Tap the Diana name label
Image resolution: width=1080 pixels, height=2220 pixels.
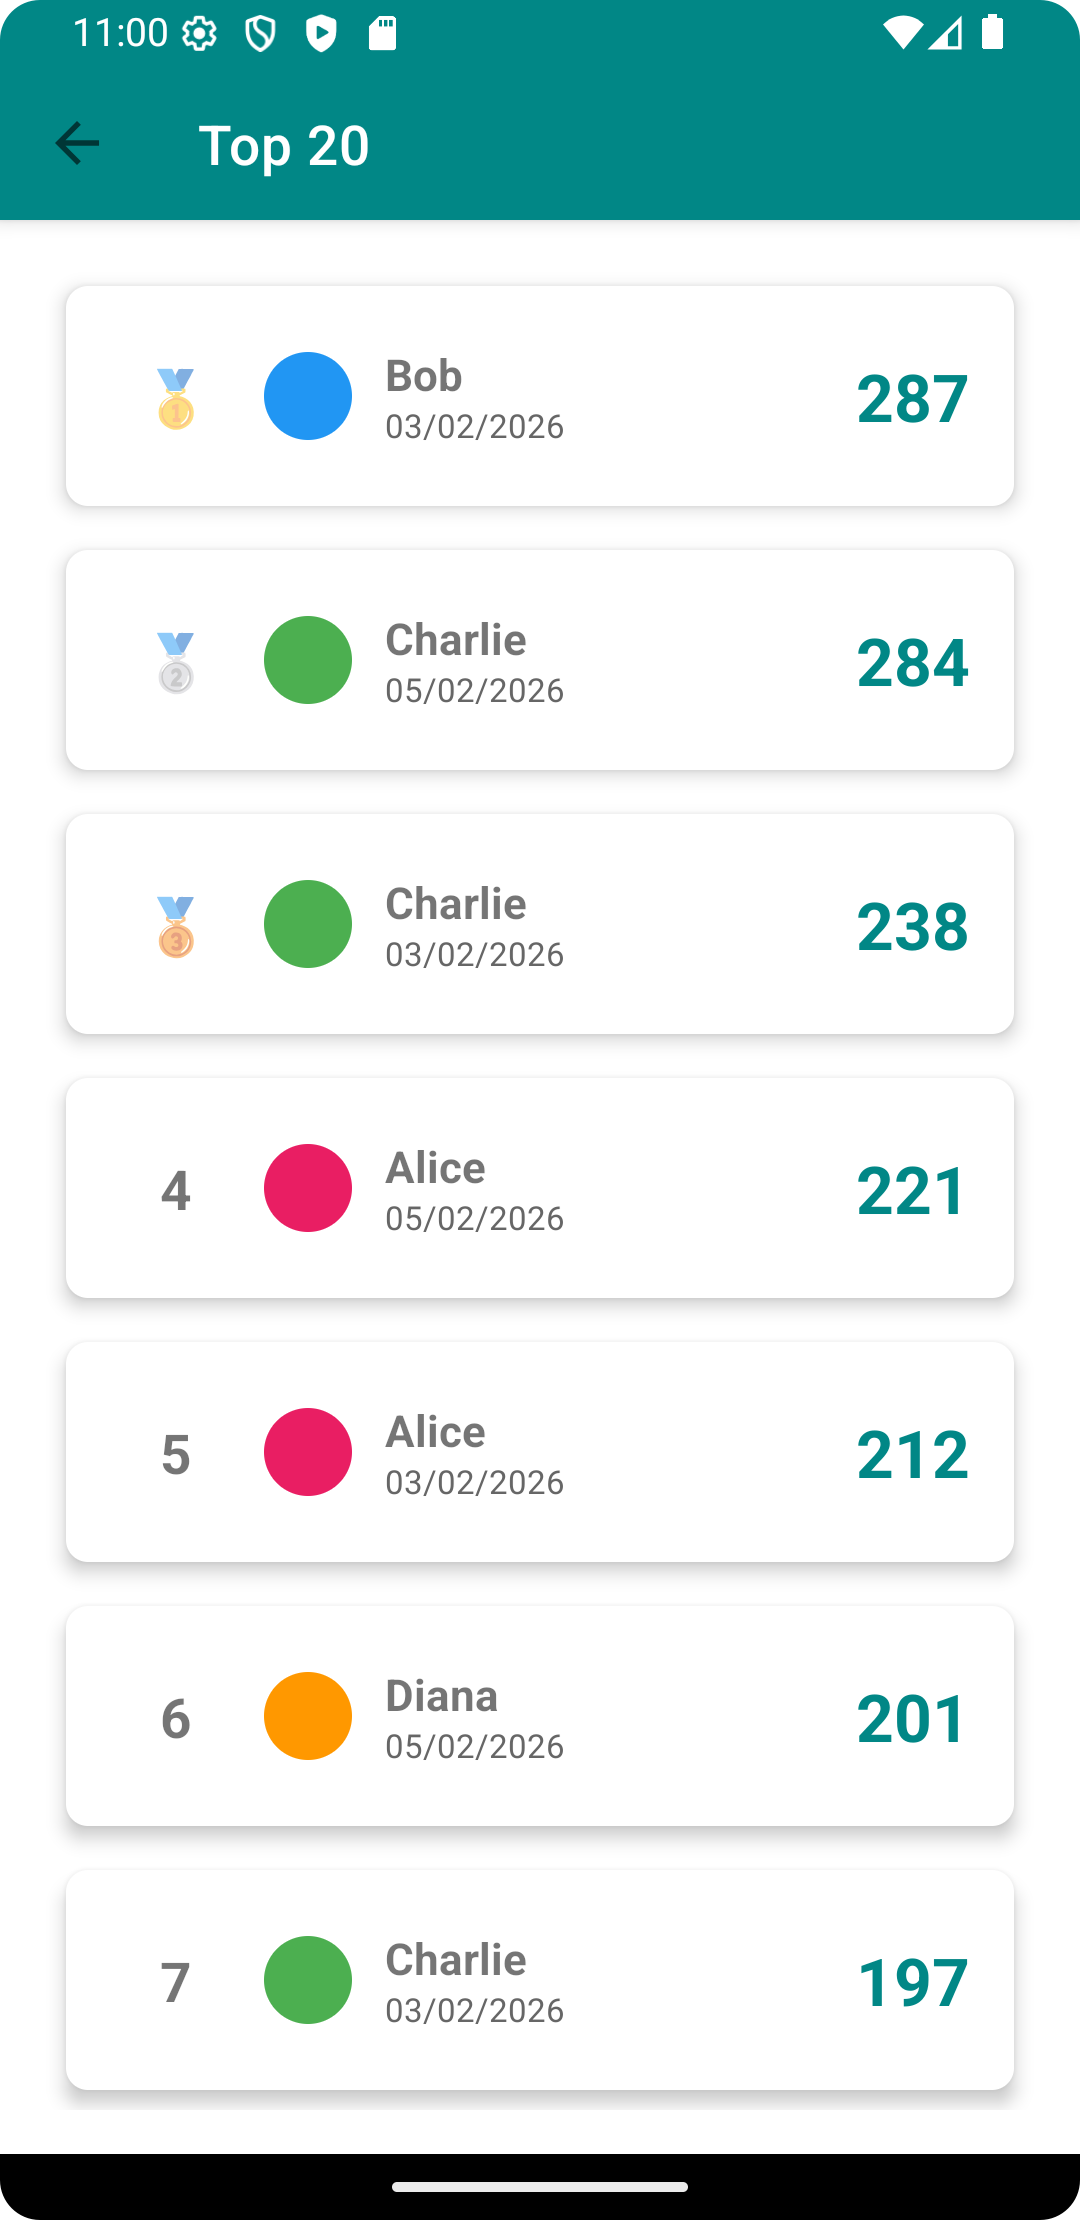coord(442,1696)
